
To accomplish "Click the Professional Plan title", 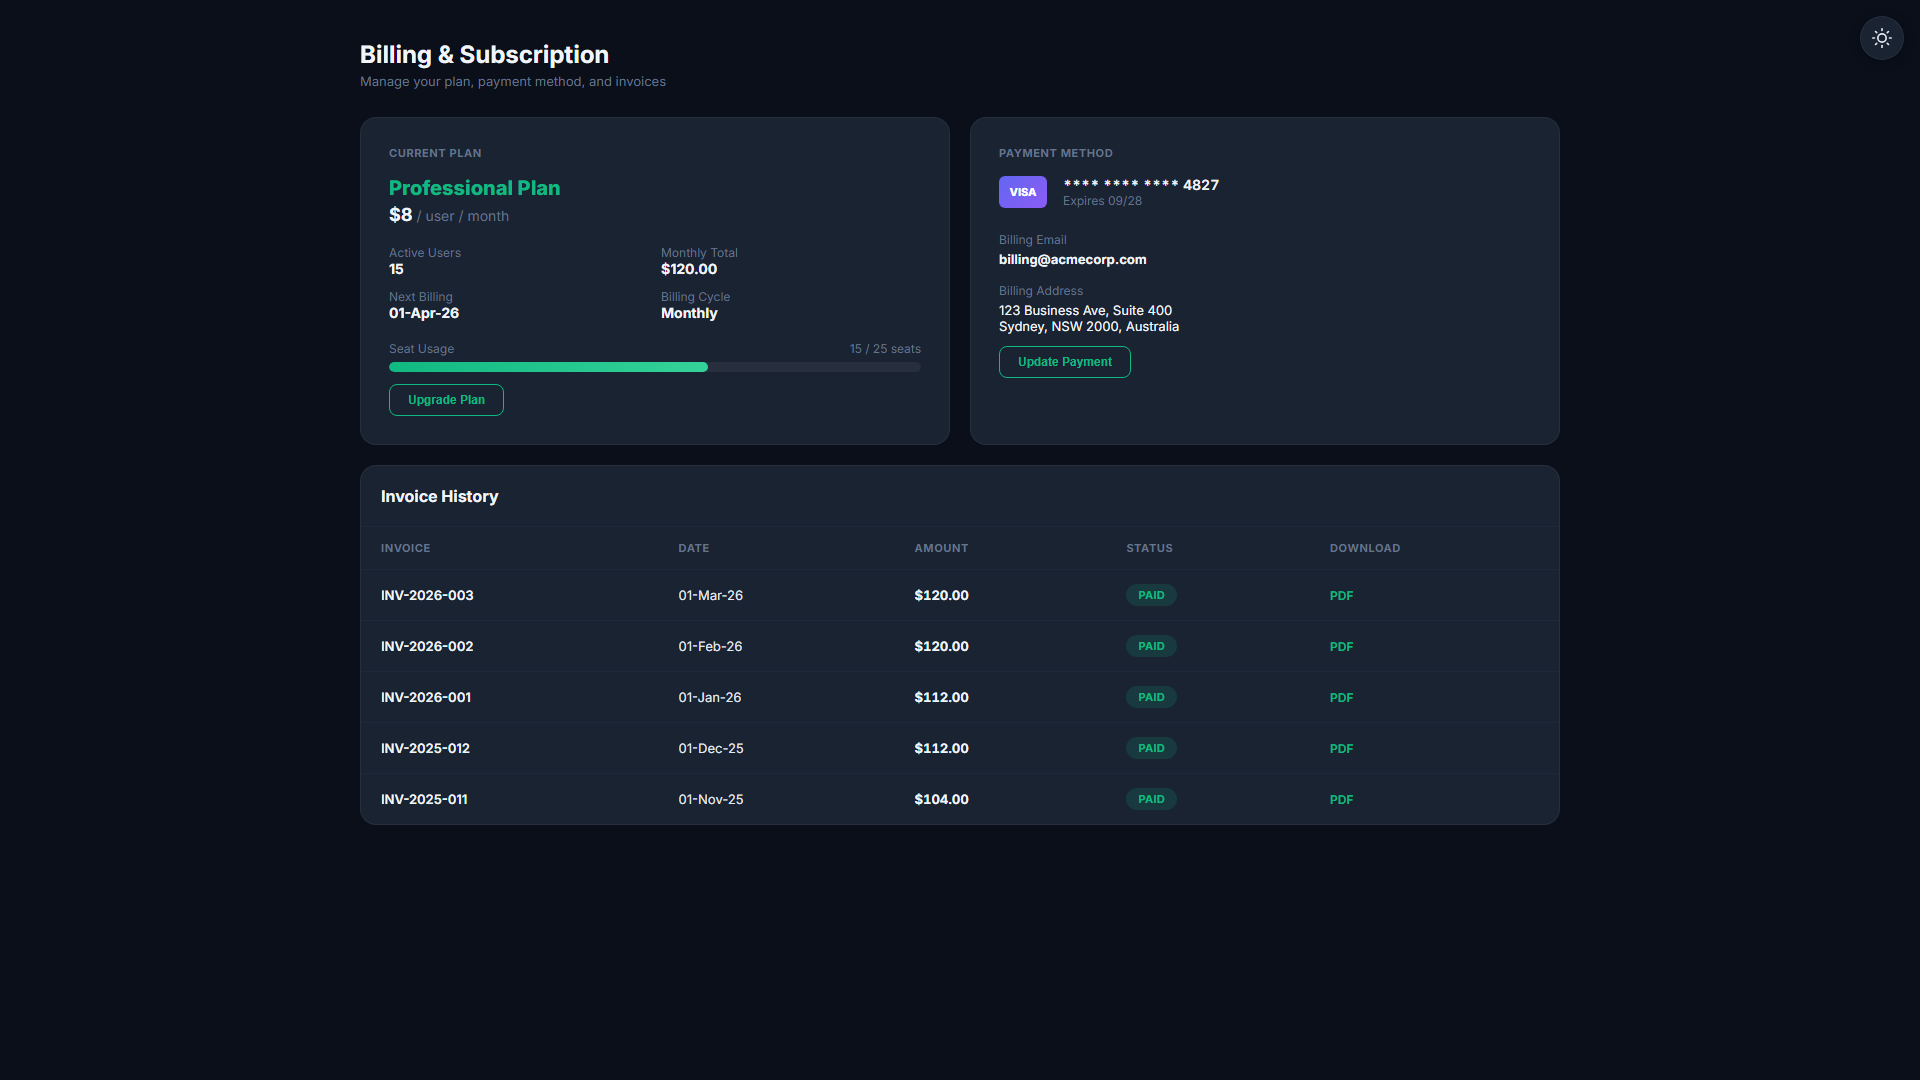I will [474, 188].
